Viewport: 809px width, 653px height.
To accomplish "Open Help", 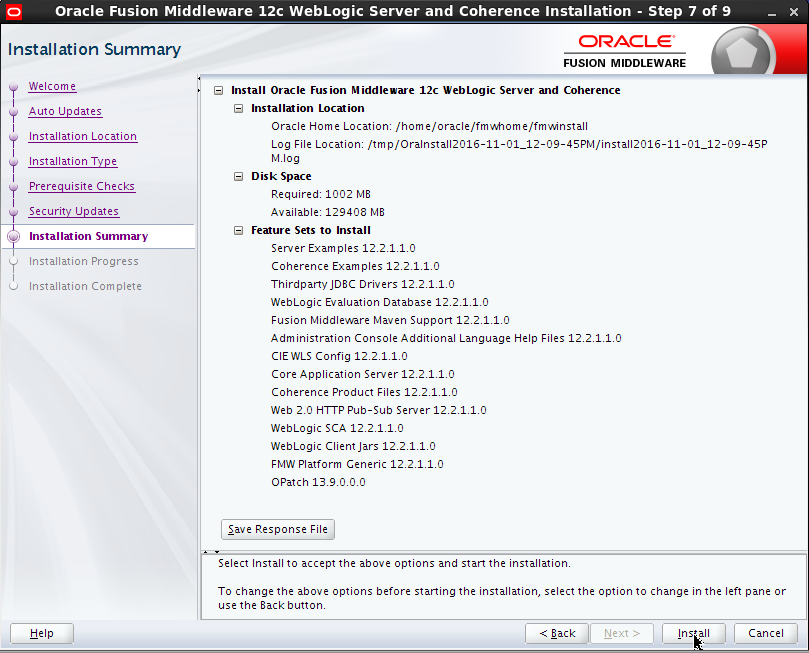I will [42, 633].
